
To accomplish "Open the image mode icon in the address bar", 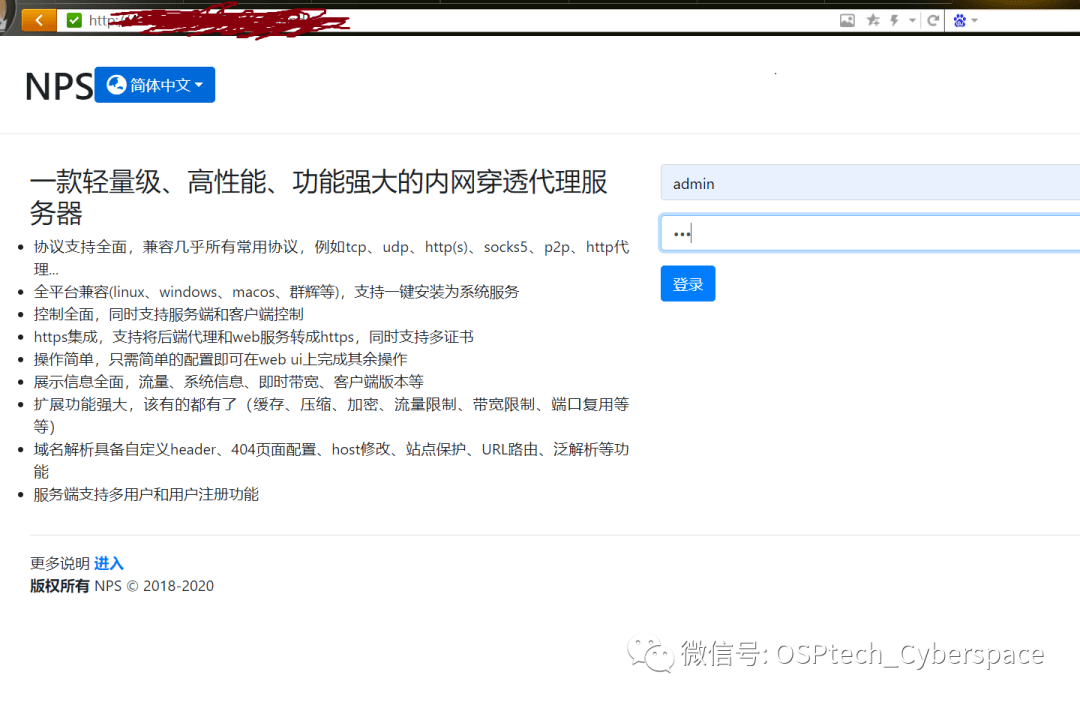I will click(847, 21).
